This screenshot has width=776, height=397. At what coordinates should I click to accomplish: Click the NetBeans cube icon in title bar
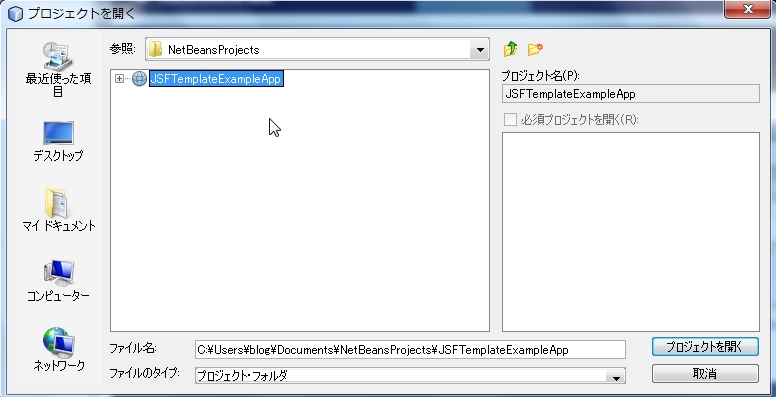pyautogui.click(x=16, y=13)
